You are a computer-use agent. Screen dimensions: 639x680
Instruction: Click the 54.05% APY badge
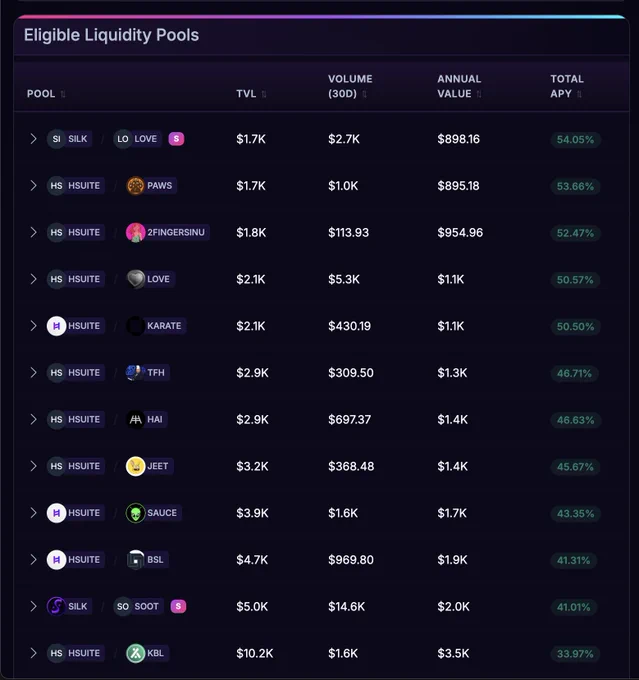[x=575, y=140]
